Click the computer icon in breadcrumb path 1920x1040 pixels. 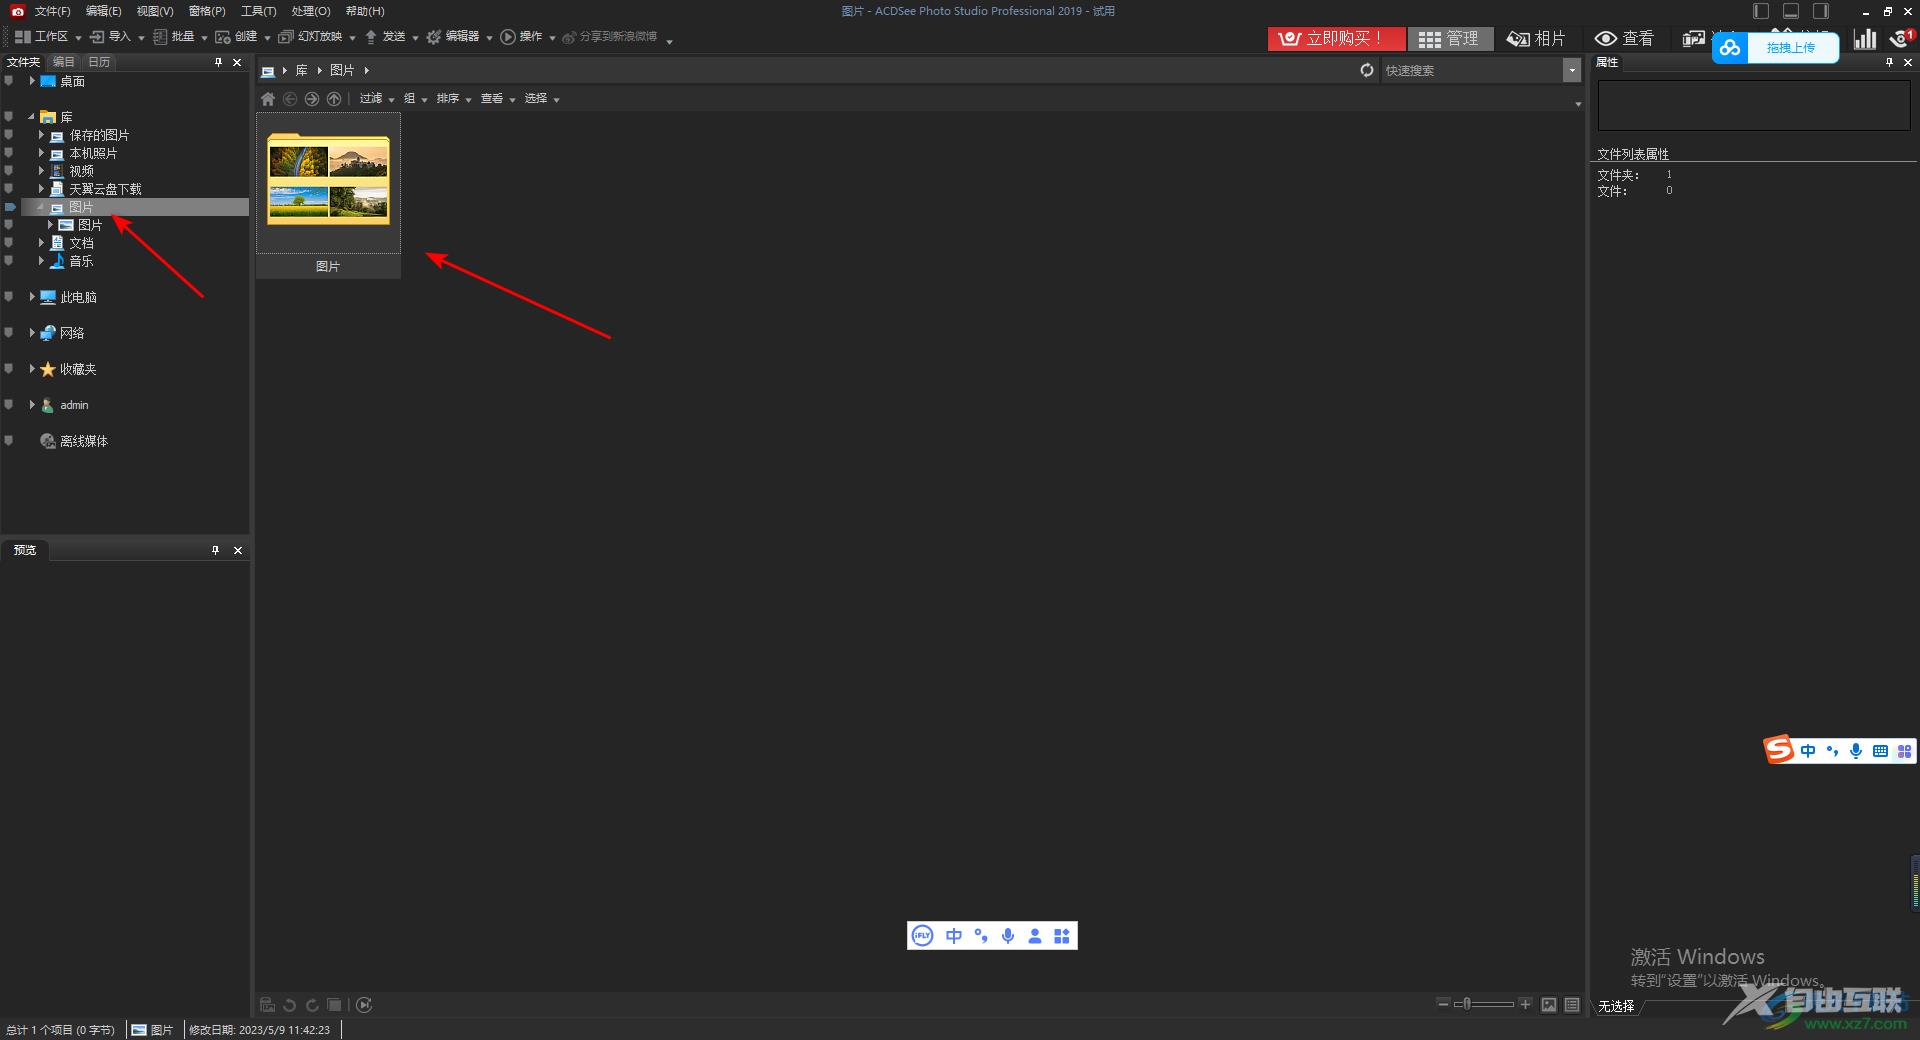(268, 71)
